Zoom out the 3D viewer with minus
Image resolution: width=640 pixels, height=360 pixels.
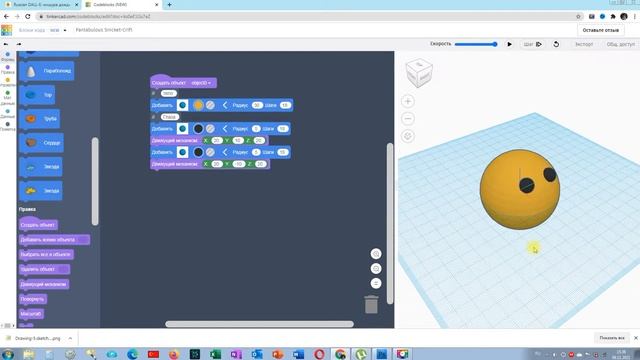click(408, 119)
